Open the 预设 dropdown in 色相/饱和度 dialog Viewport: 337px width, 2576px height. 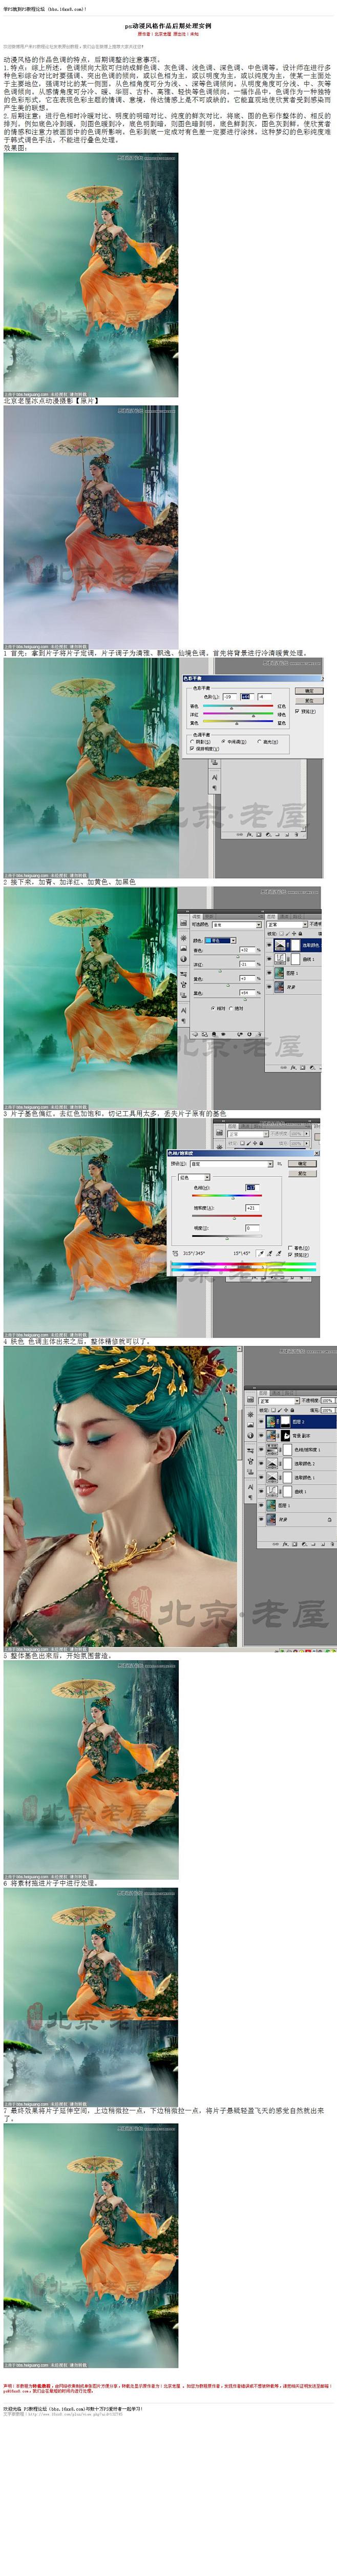232,1164
